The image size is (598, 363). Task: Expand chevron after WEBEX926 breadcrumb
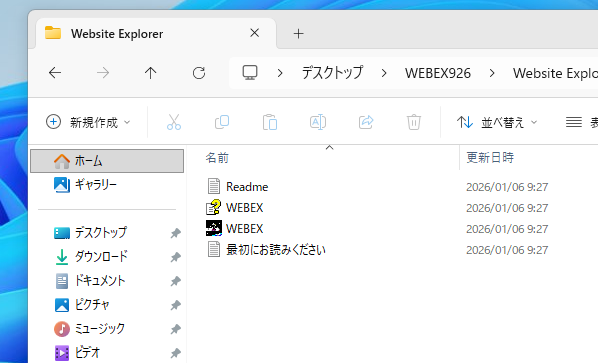[492, 73]
